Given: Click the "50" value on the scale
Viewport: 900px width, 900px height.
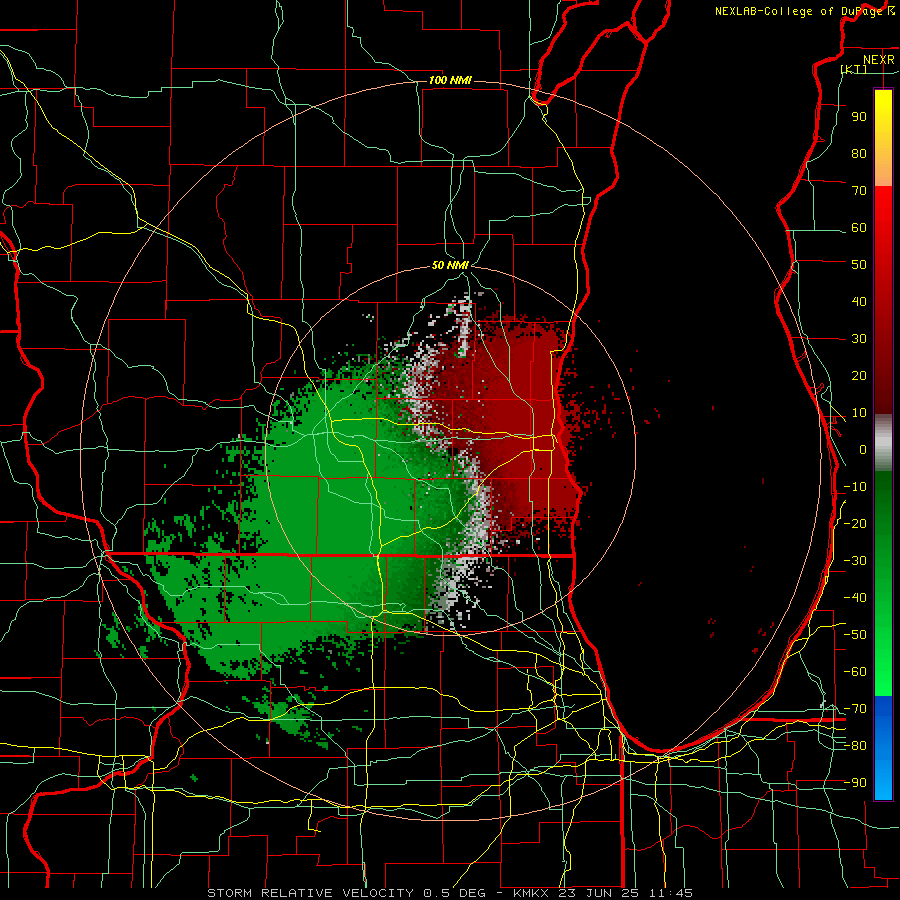Looking at the screenshot, I should [x=859, y=265].
